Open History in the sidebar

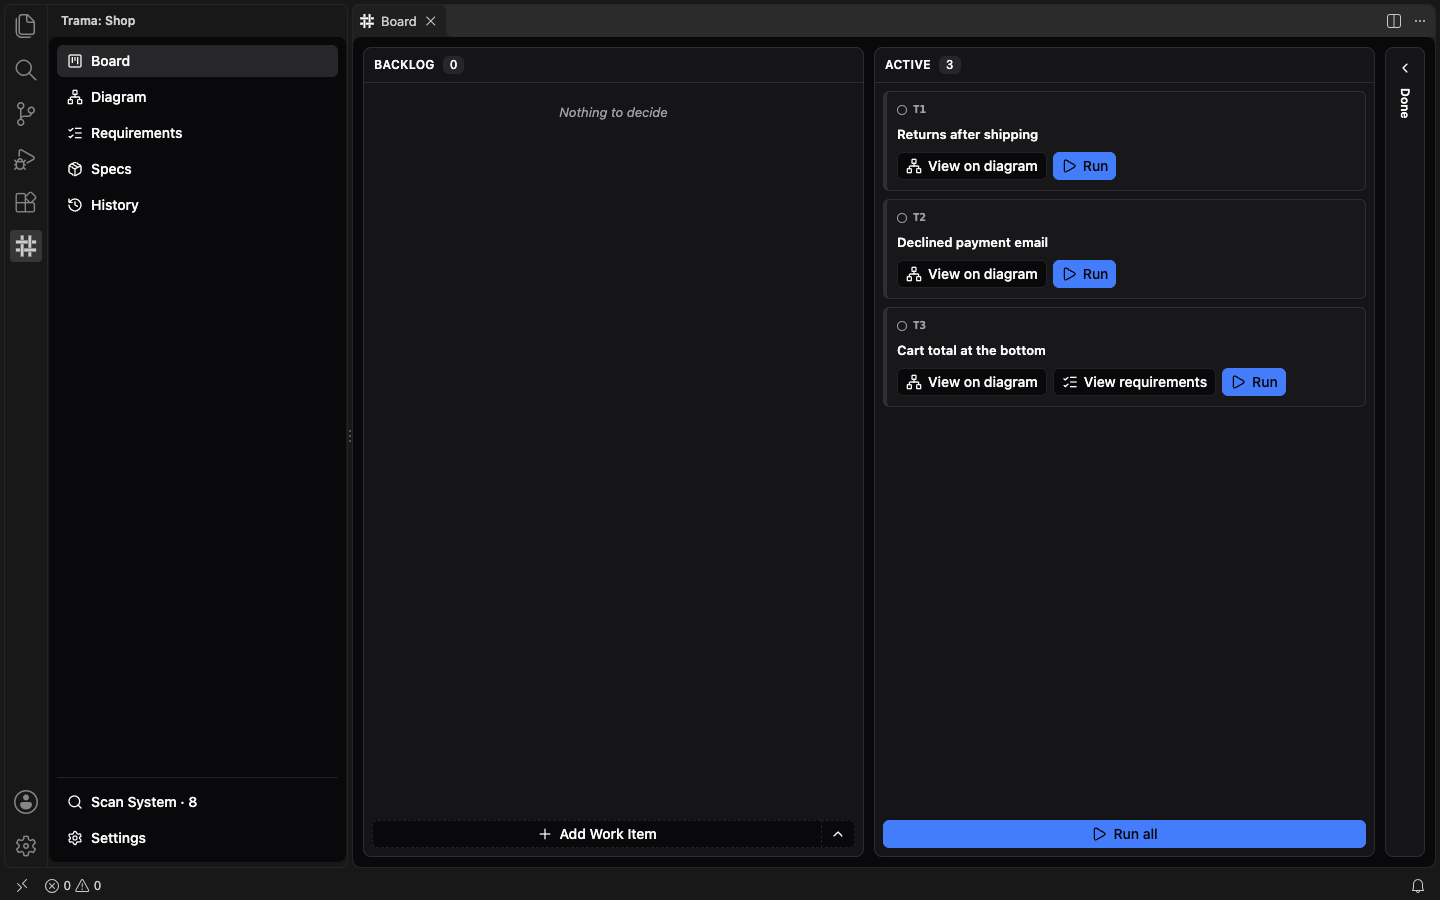(197, 205)
